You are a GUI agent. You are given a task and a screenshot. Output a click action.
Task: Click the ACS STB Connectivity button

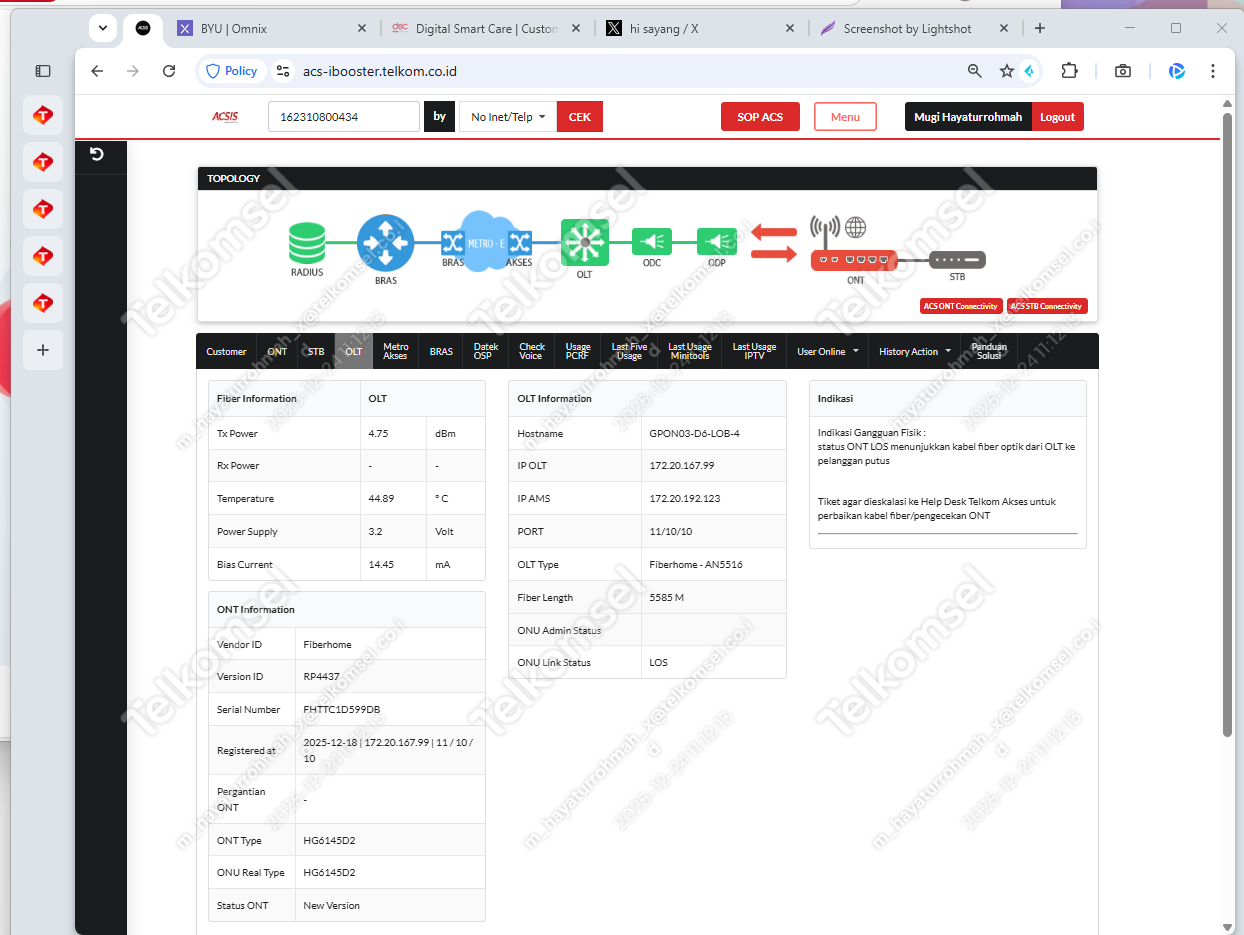(x=1047, y=306)
